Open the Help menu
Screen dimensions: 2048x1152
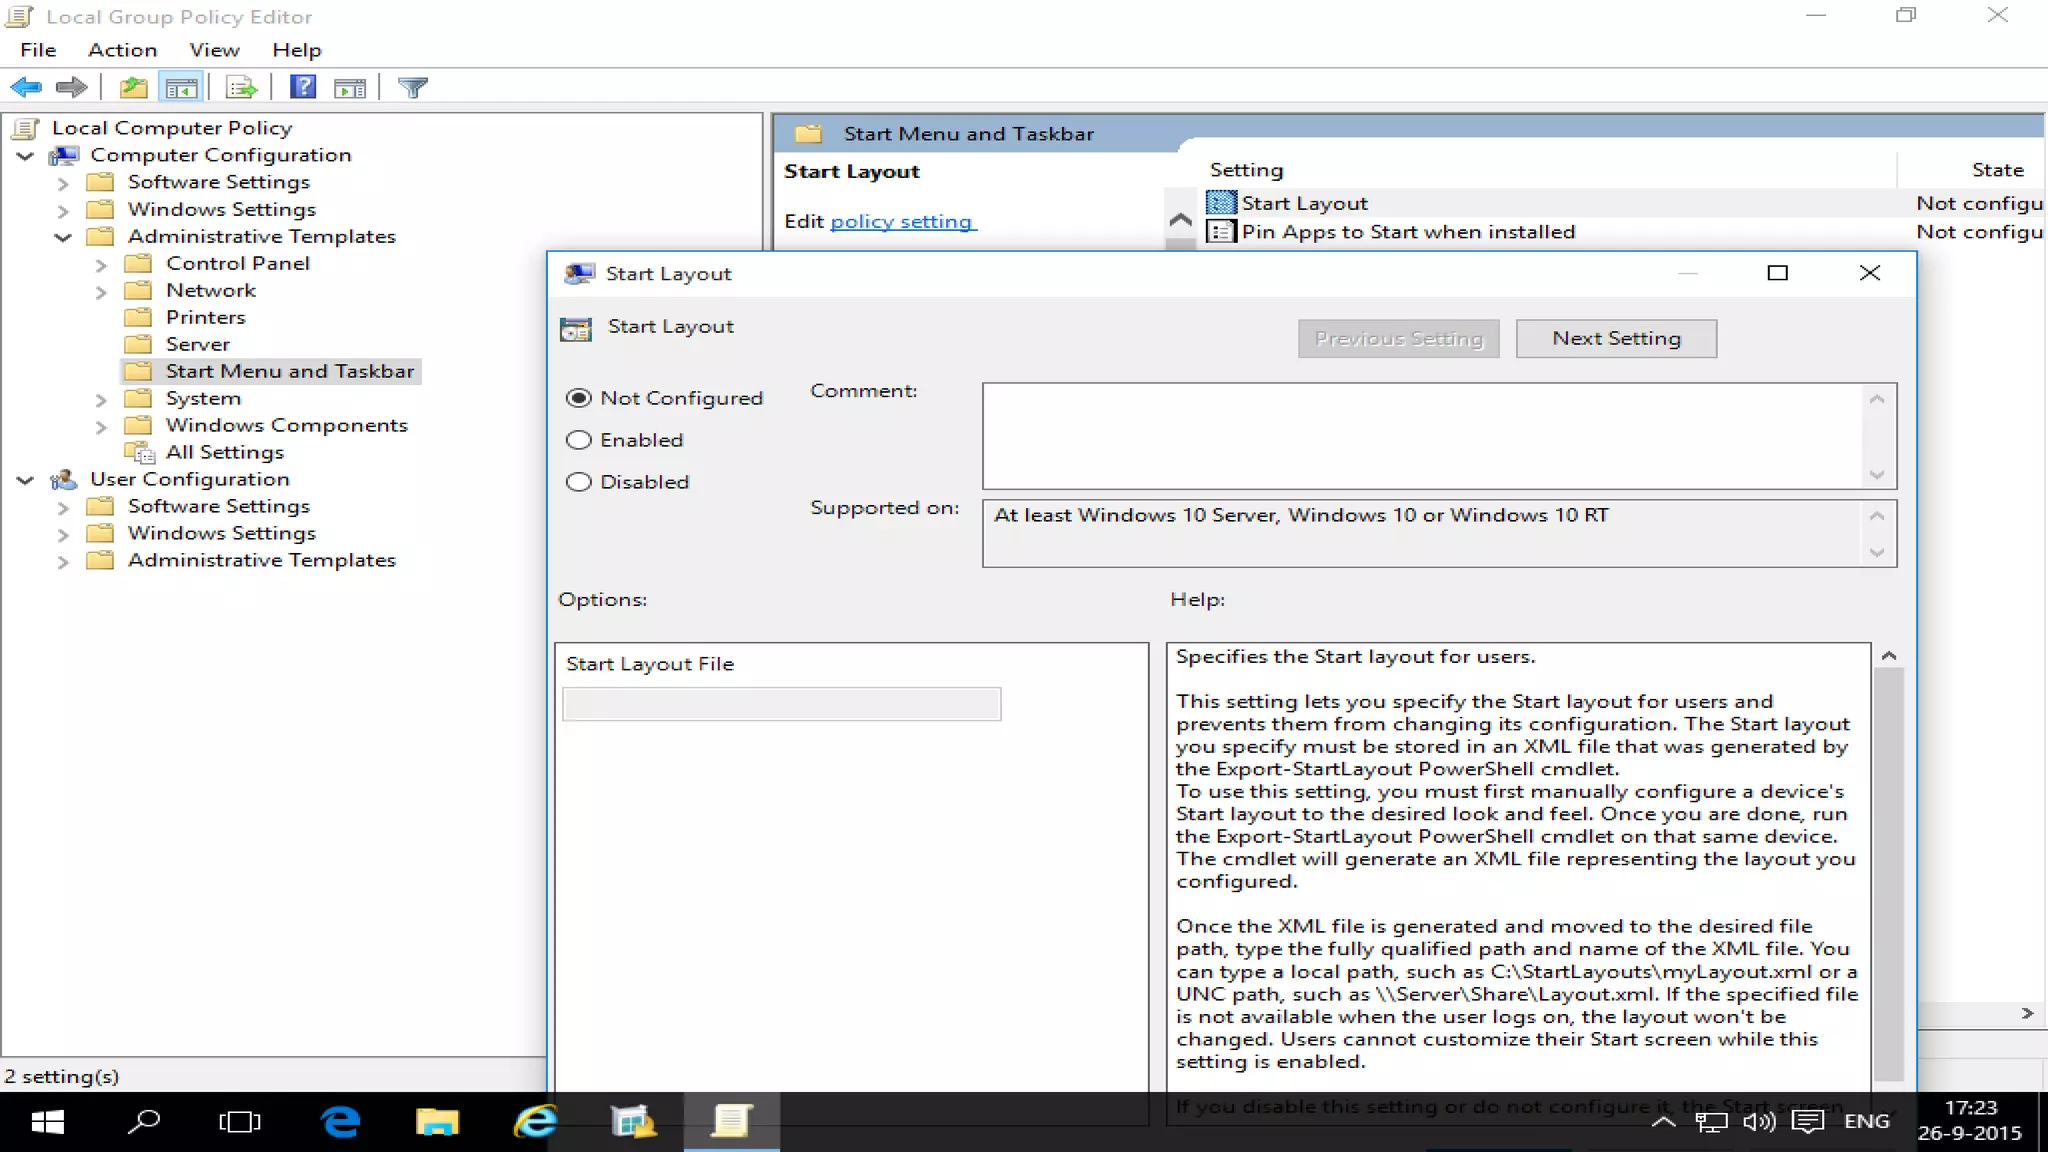[x=296, y=50]
